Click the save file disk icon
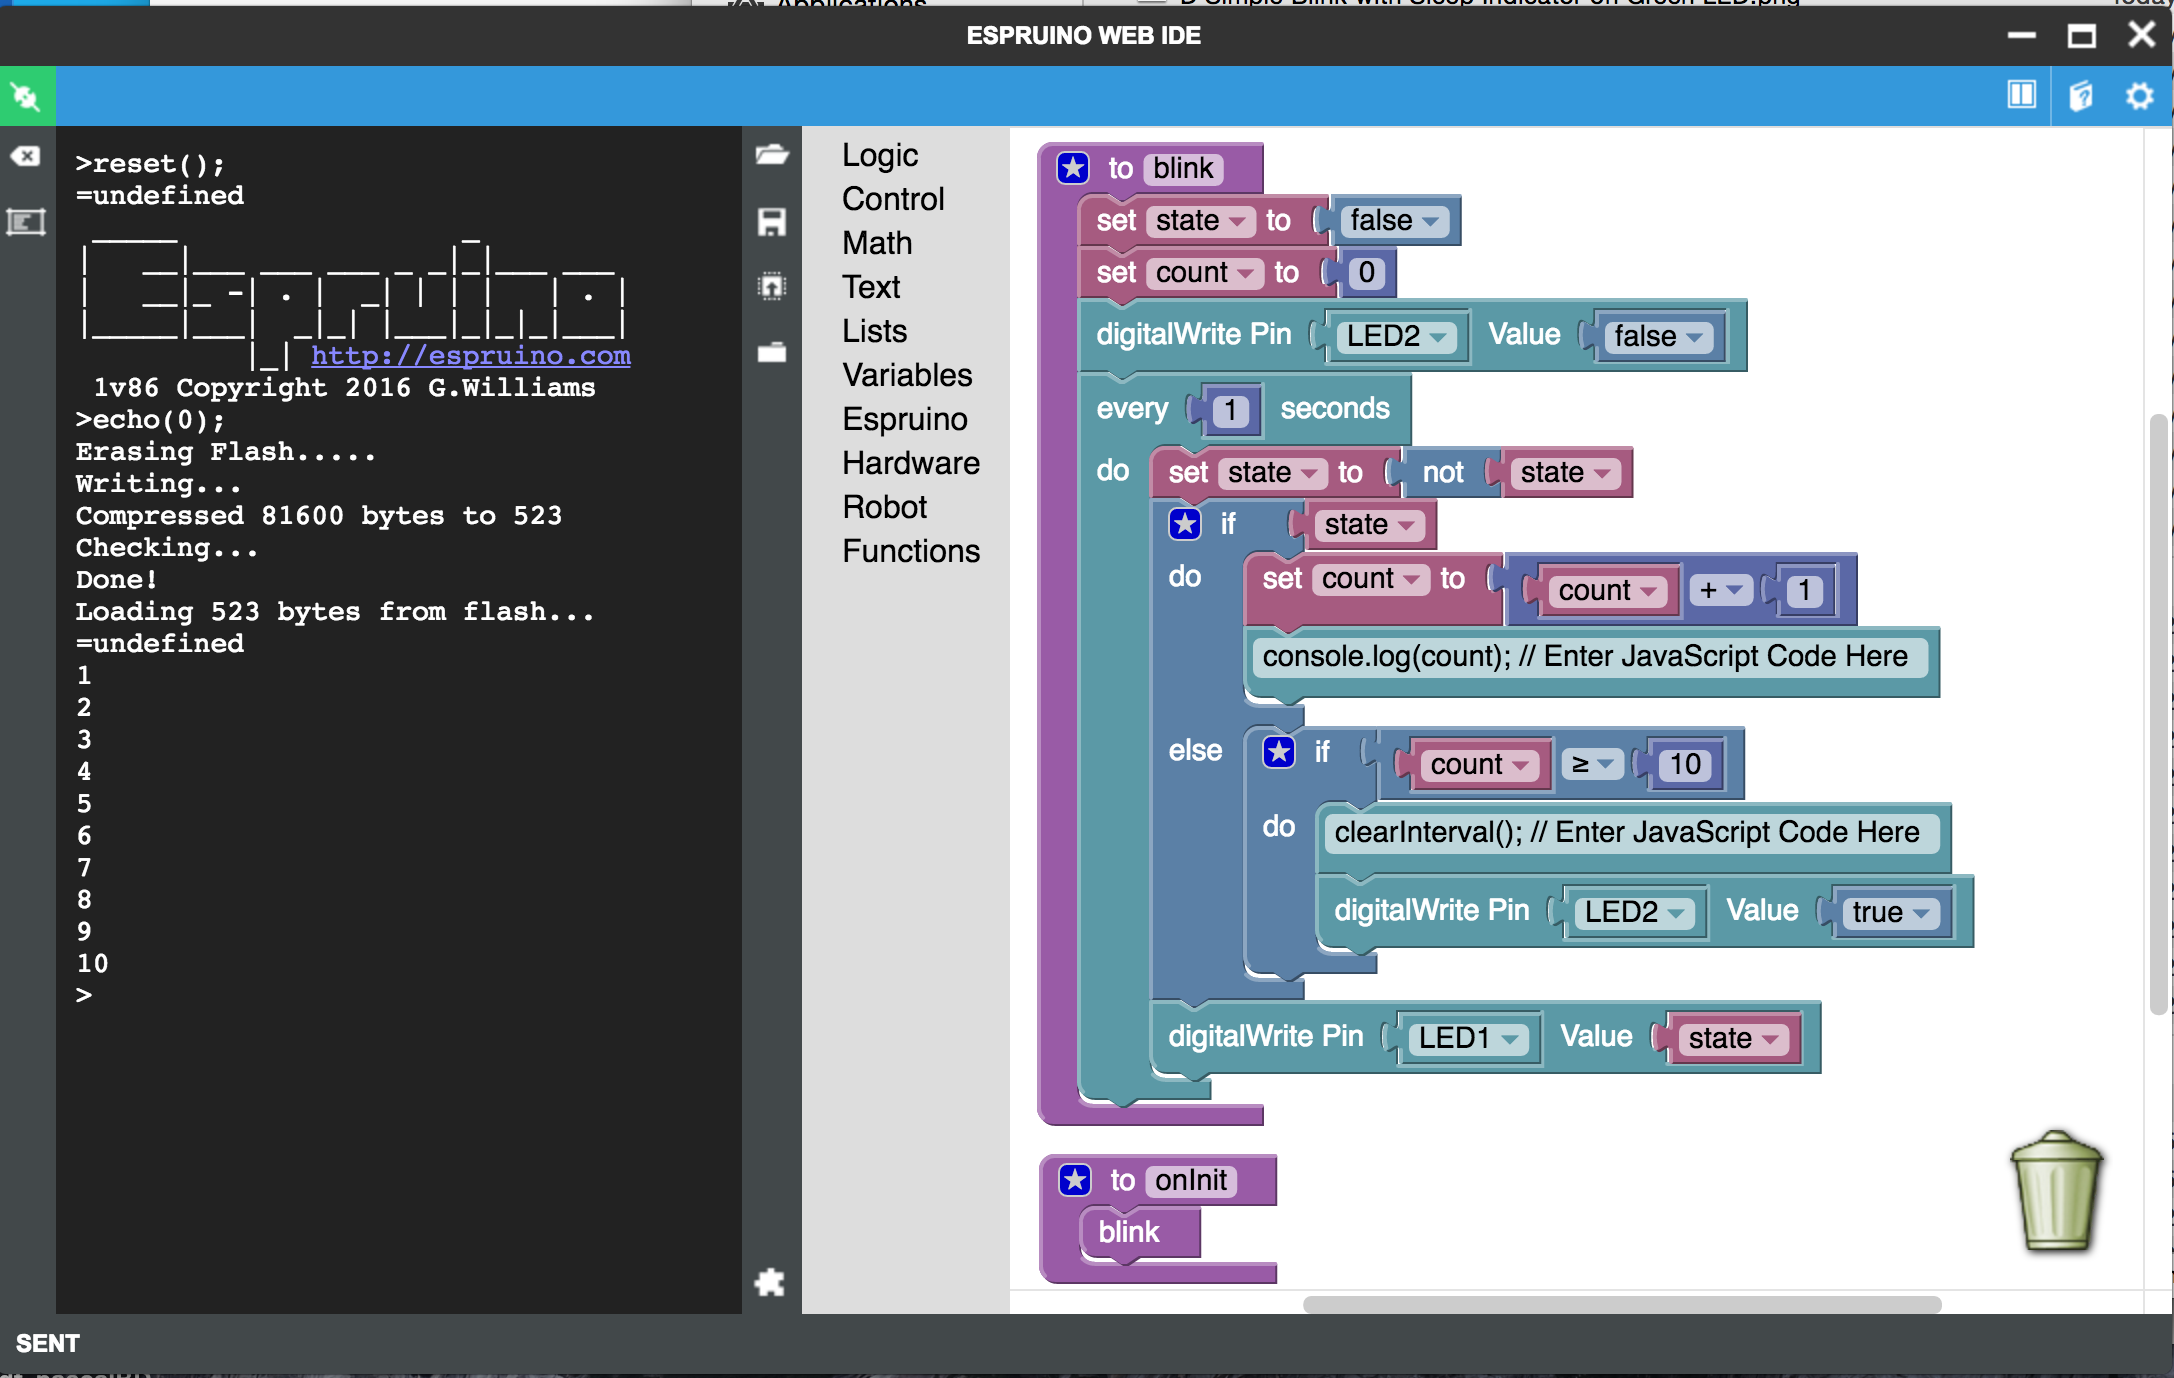Screen dimensions: 2174x1378 point(771,221)
